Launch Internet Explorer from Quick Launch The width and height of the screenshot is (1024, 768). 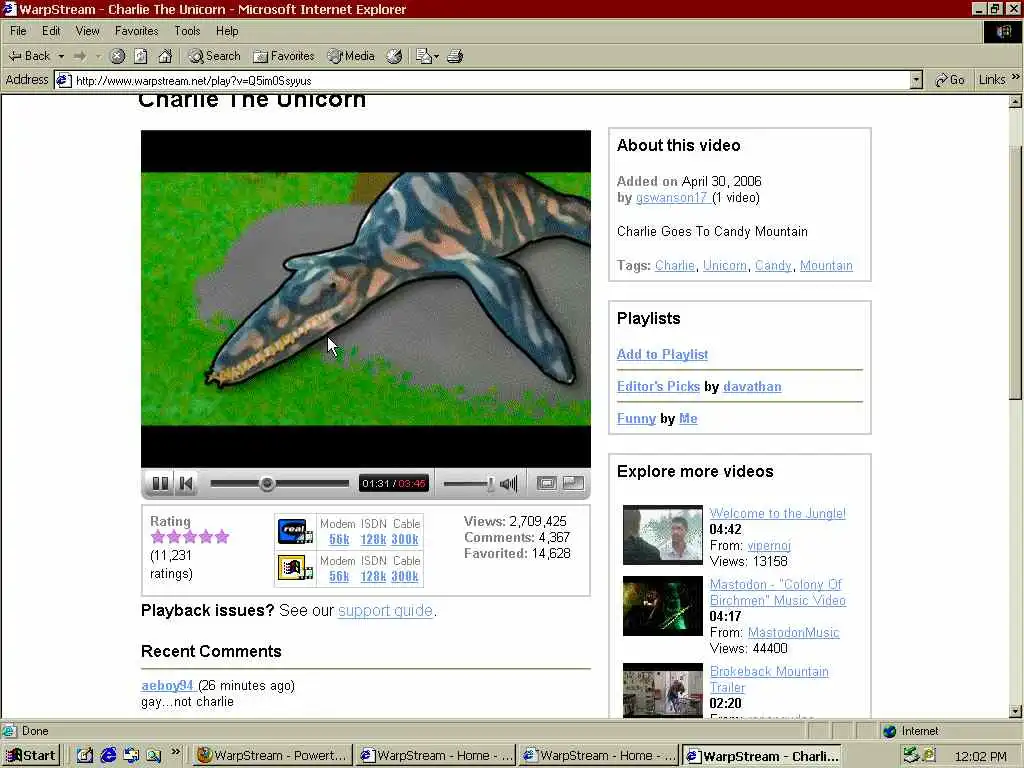tap(108, 756)
